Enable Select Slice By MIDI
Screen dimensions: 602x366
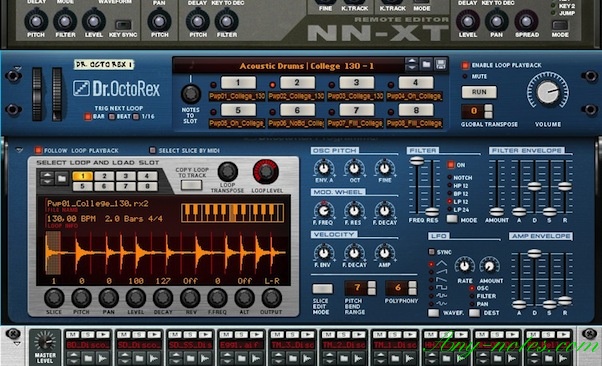pos(152,150)
